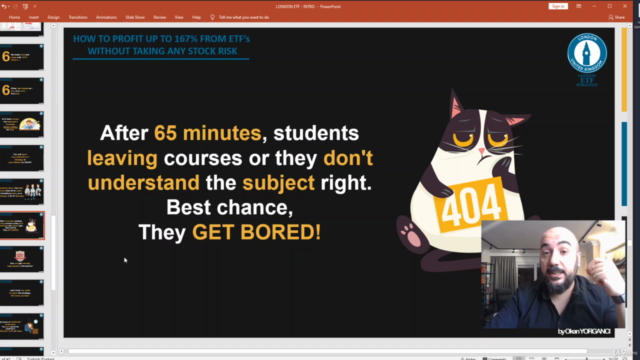Open Customize Quick Access Toolbar dropdown
The image size is (640, 360).
(x=35, y=7)
